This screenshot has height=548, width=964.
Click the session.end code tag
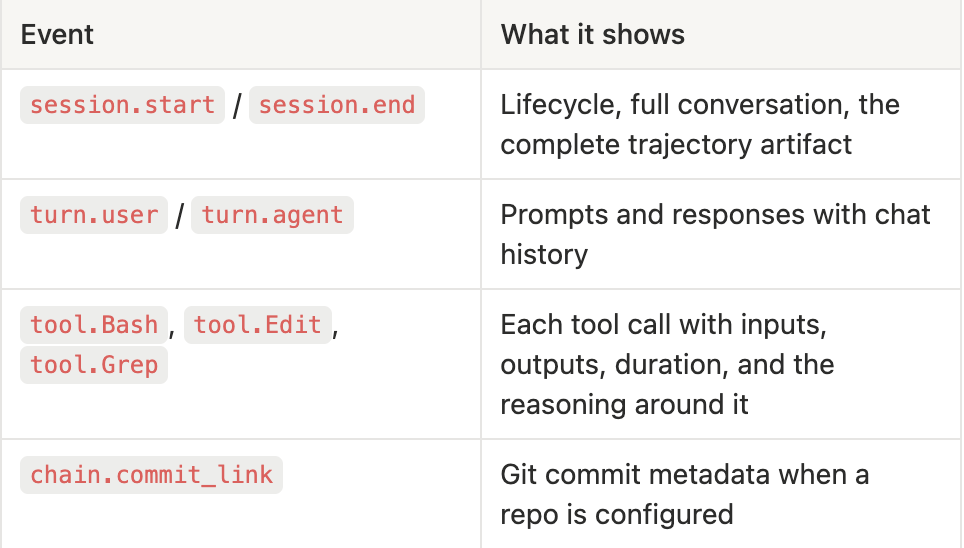click(337, 105)
